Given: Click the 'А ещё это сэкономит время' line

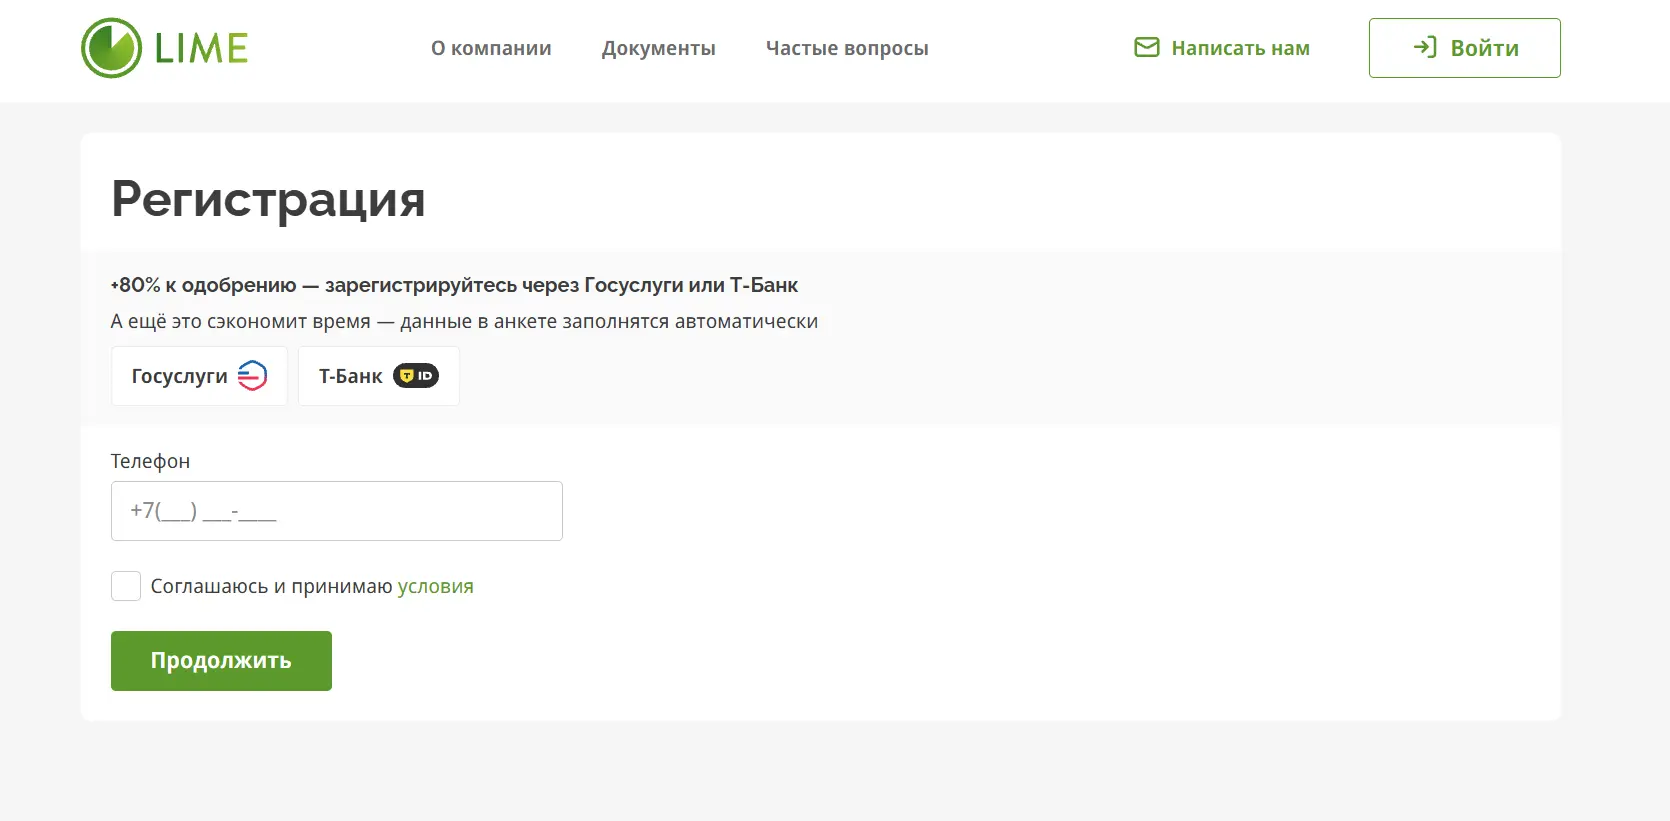Looking at the screenshot, I should (x=464, y=321).
